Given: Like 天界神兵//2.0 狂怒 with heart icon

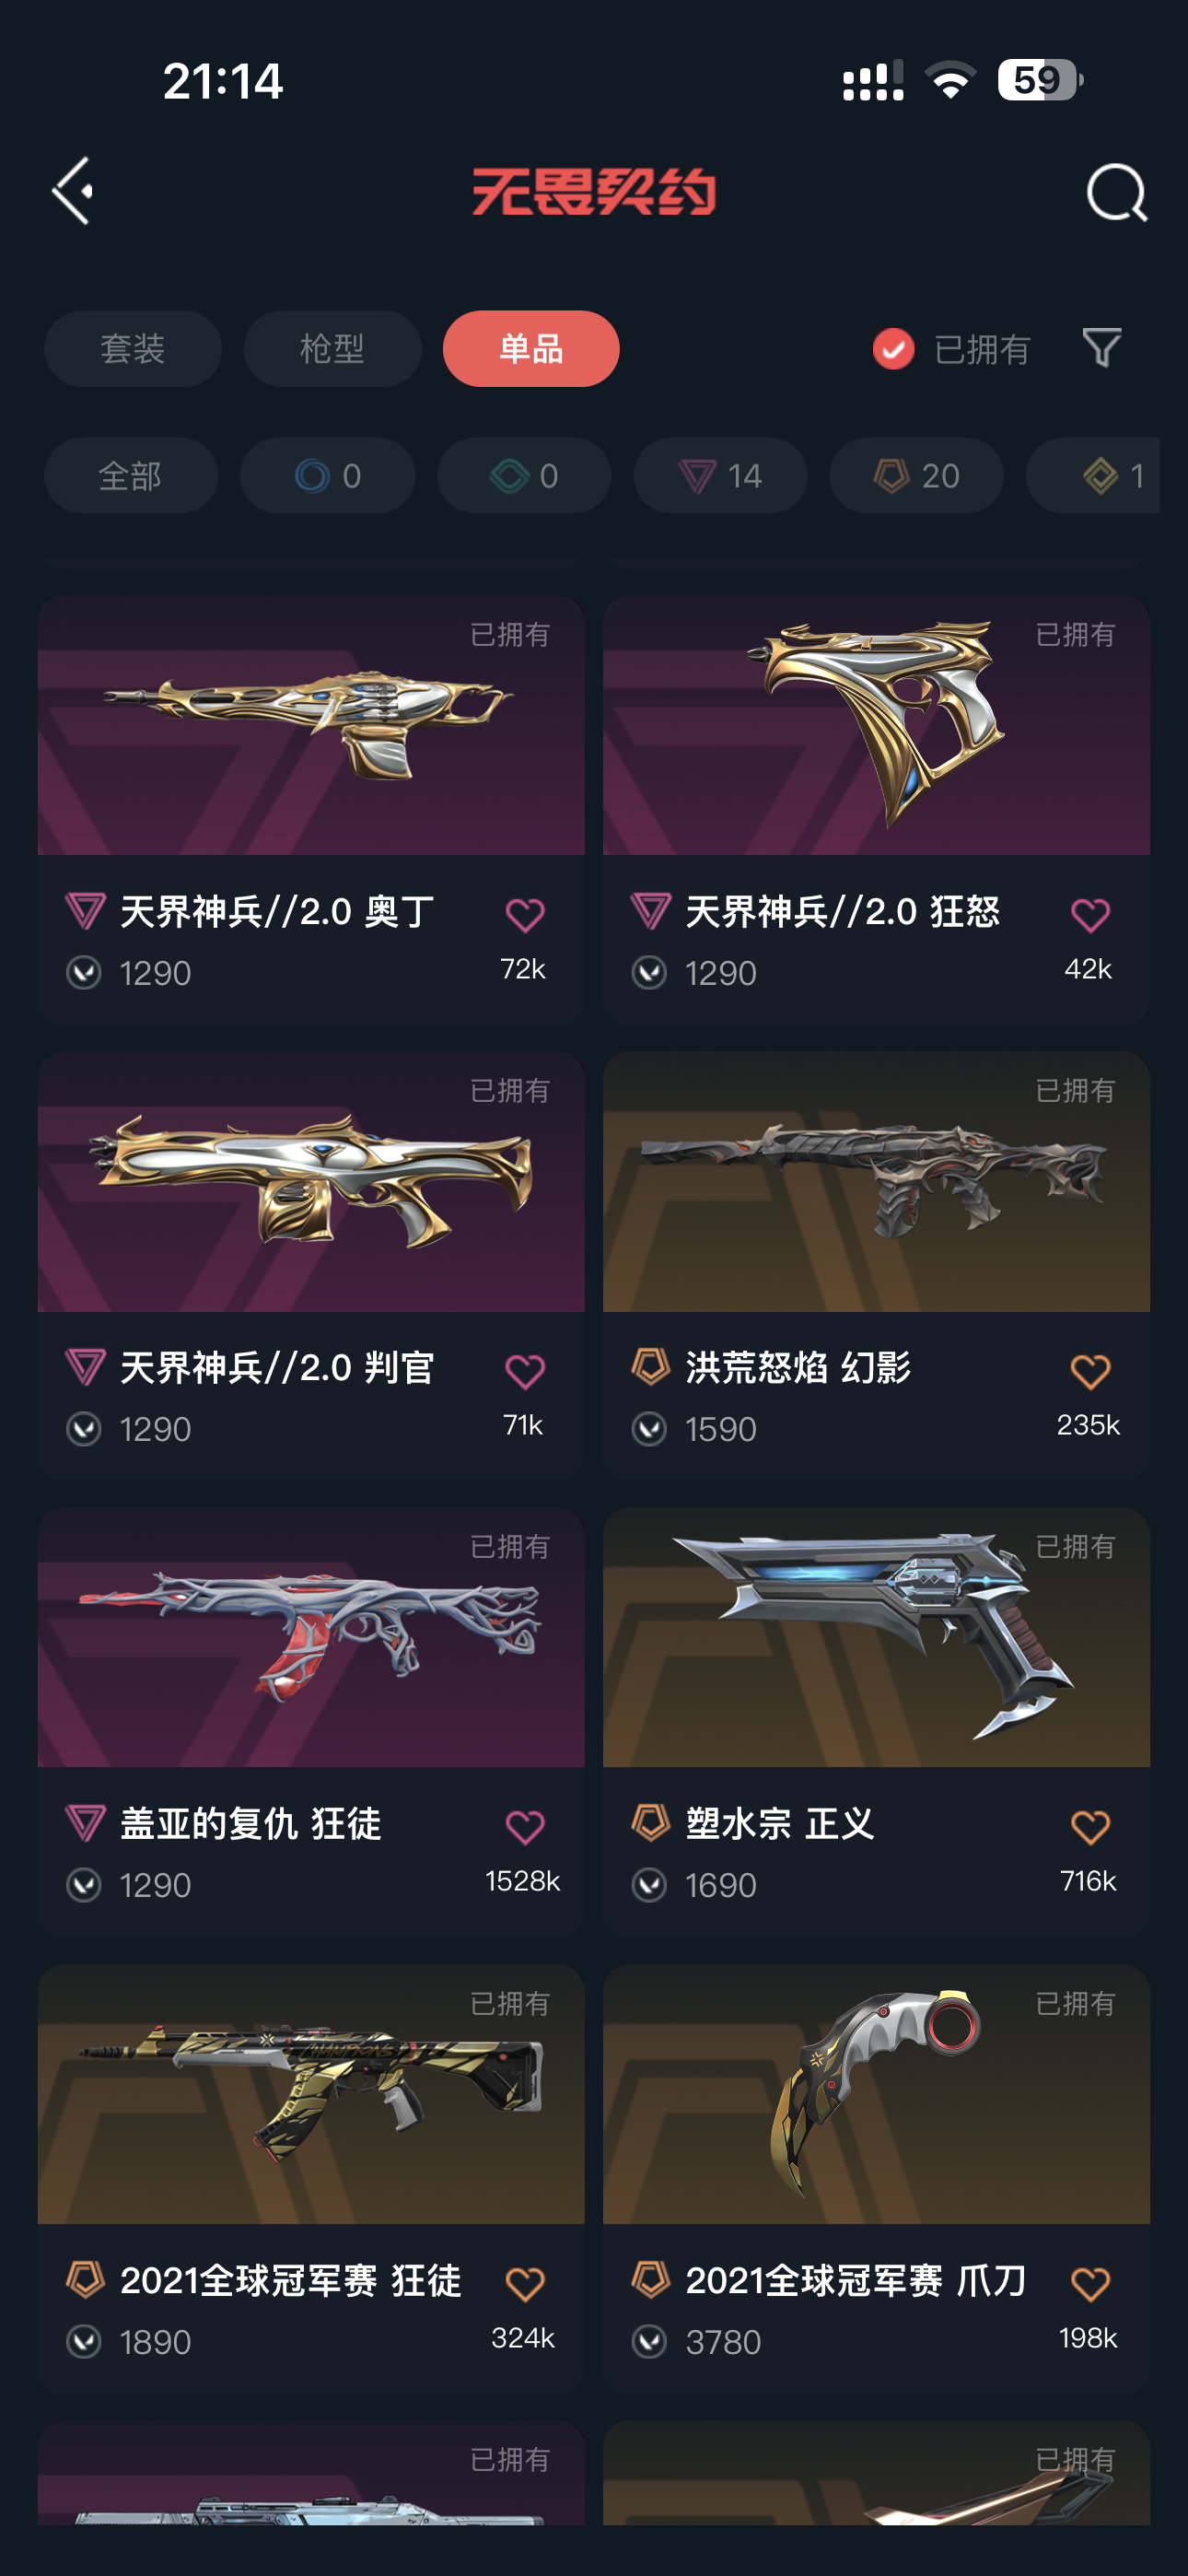Looking at the screenshot, I should click(1090, 915).
